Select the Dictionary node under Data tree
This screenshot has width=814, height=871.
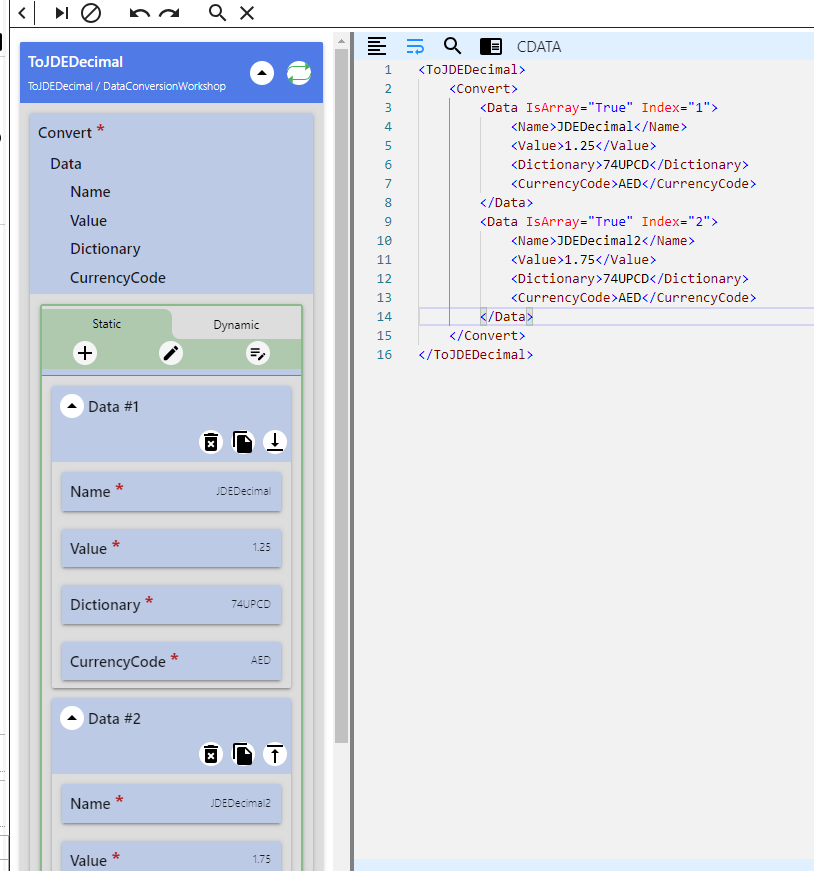[105, 249]
